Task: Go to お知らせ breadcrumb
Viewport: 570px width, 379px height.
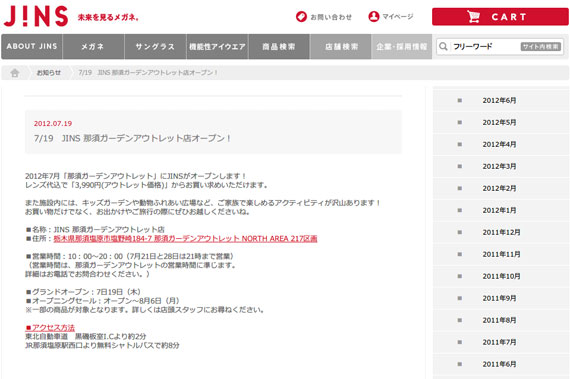Action: [49, 73]
